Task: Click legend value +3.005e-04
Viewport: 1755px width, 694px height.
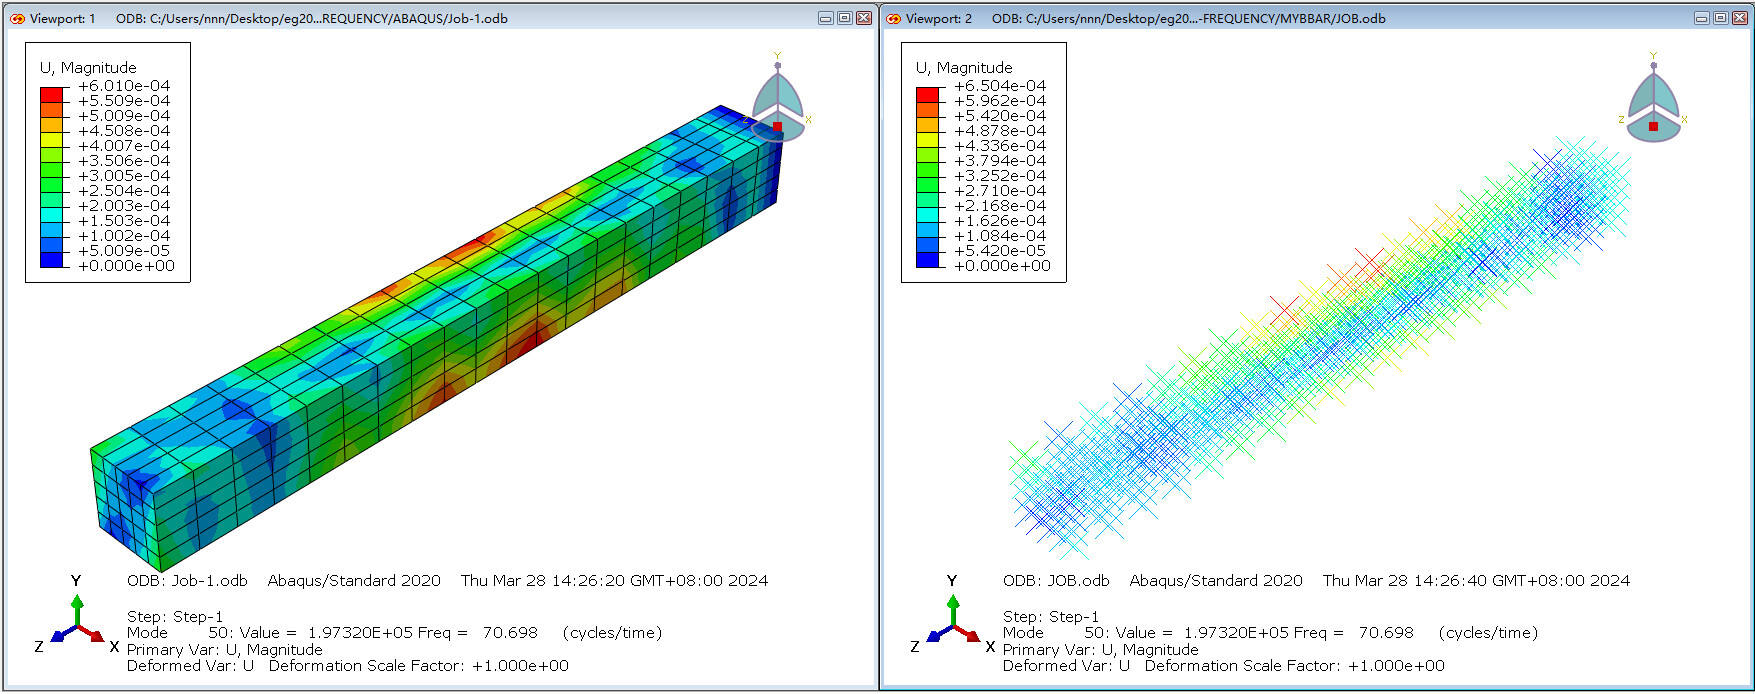Action: (124, 176)
